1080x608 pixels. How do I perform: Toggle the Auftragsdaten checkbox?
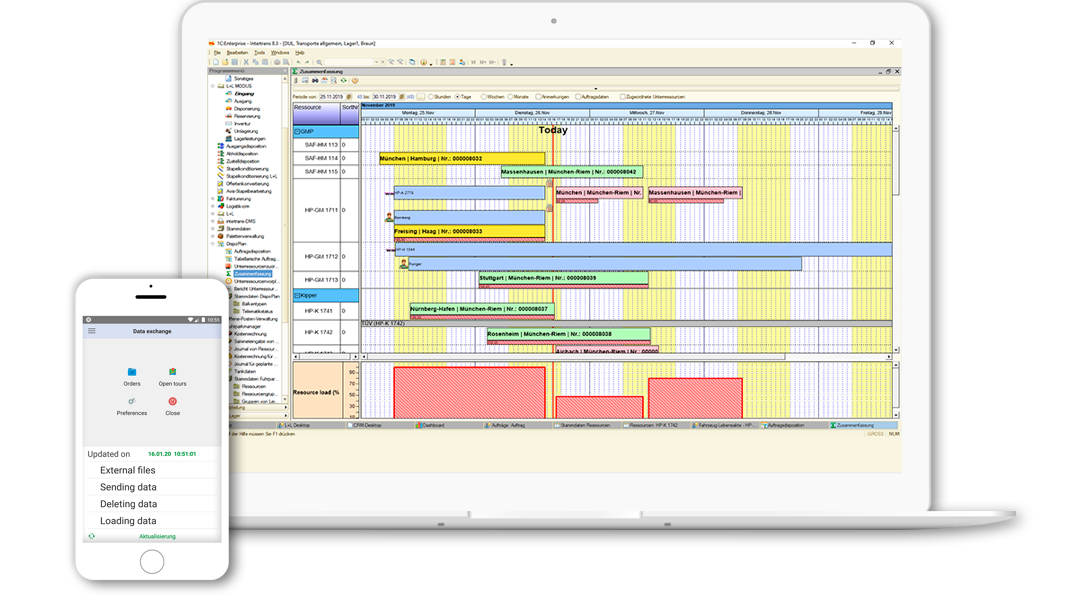click(x=578, y=97)
